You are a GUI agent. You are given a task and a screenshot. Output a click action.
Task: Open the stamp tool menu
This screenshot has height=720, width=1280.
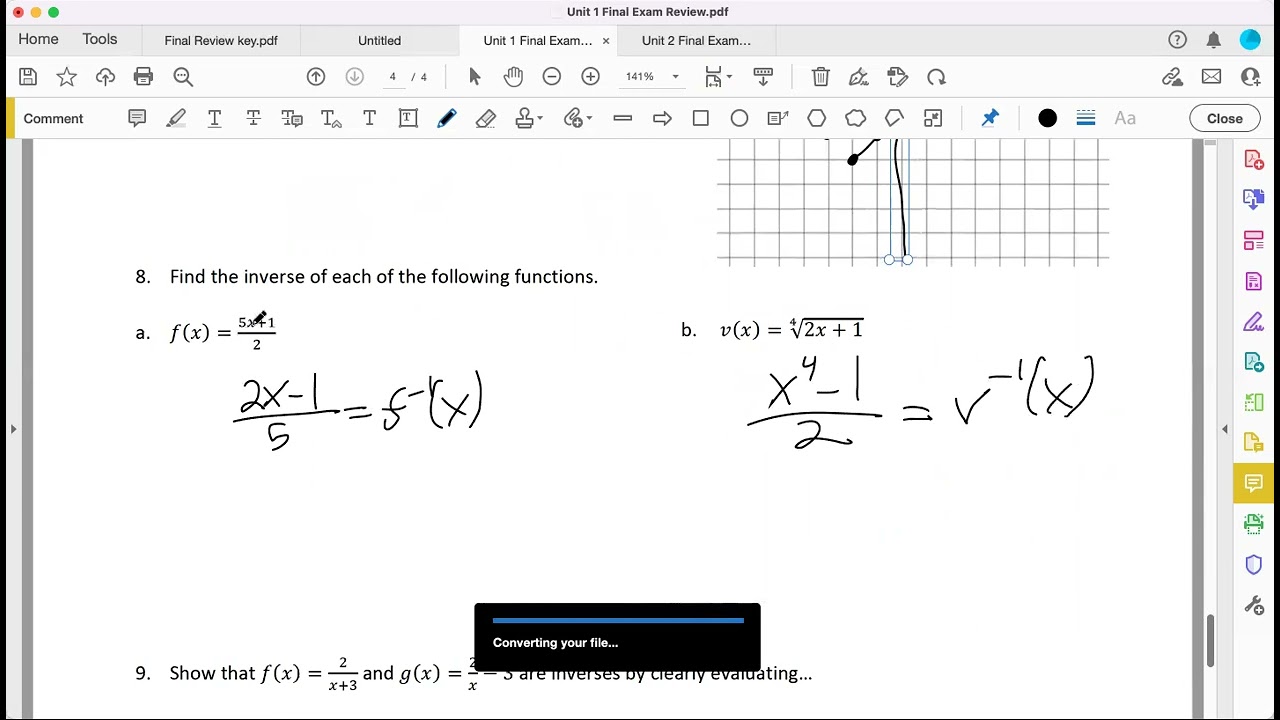(x=529, y=118)
